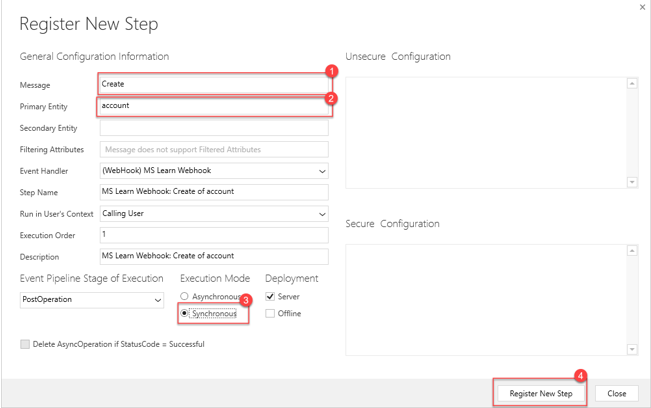
Task: Click the Secure Configuration scroll up arrow
Action: coord(632,251)
